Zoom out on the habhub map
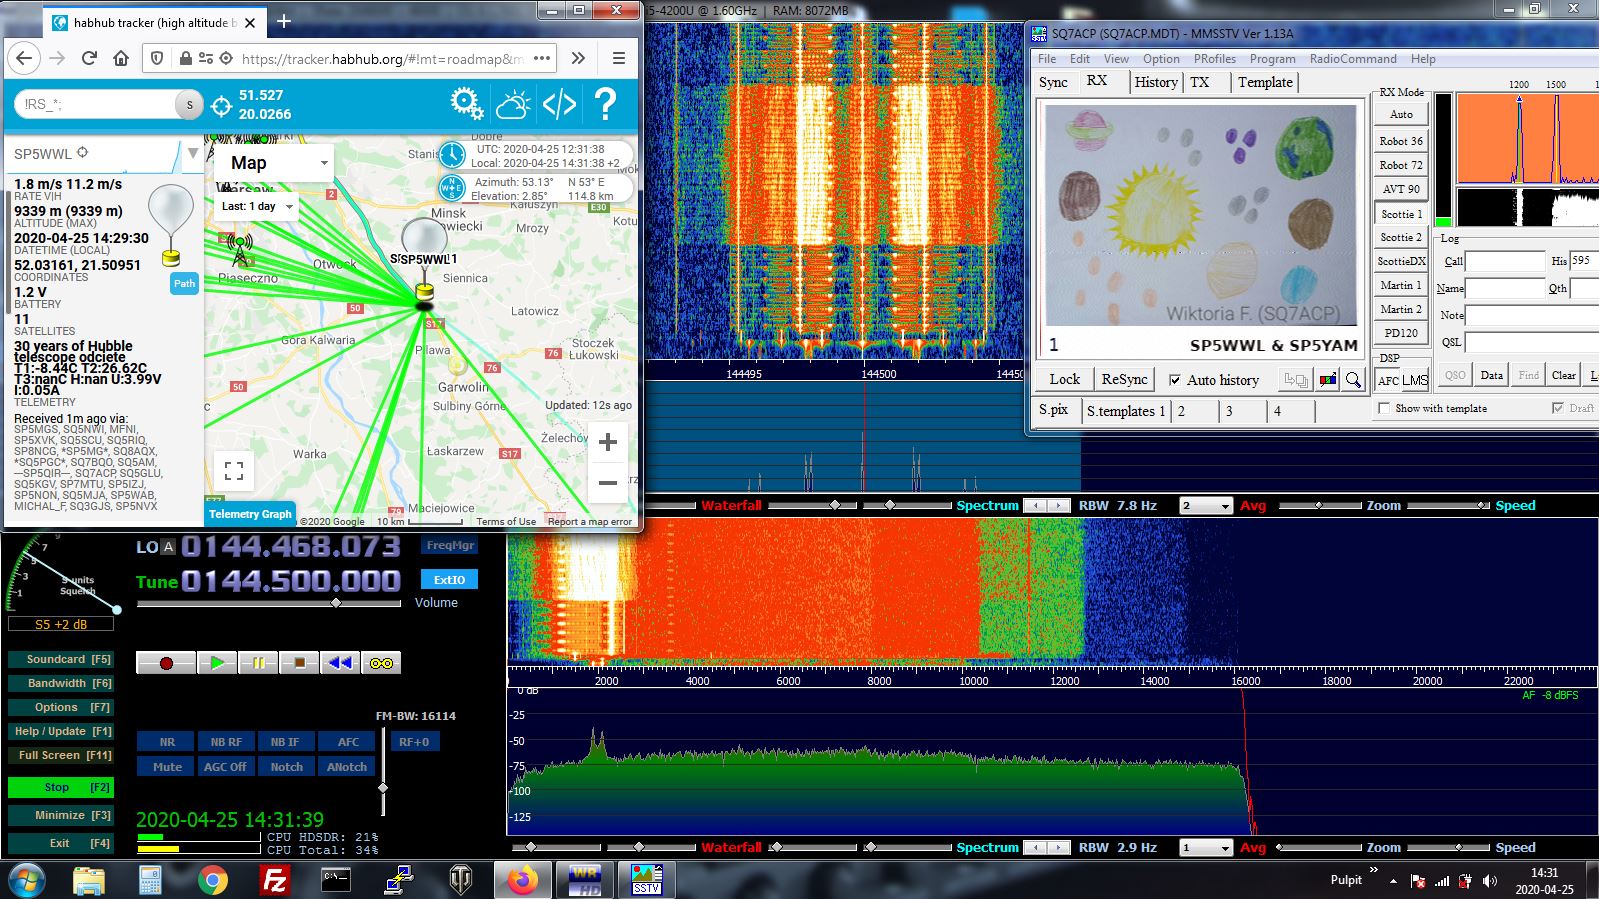1599x899 pixels. pos(607,483)
